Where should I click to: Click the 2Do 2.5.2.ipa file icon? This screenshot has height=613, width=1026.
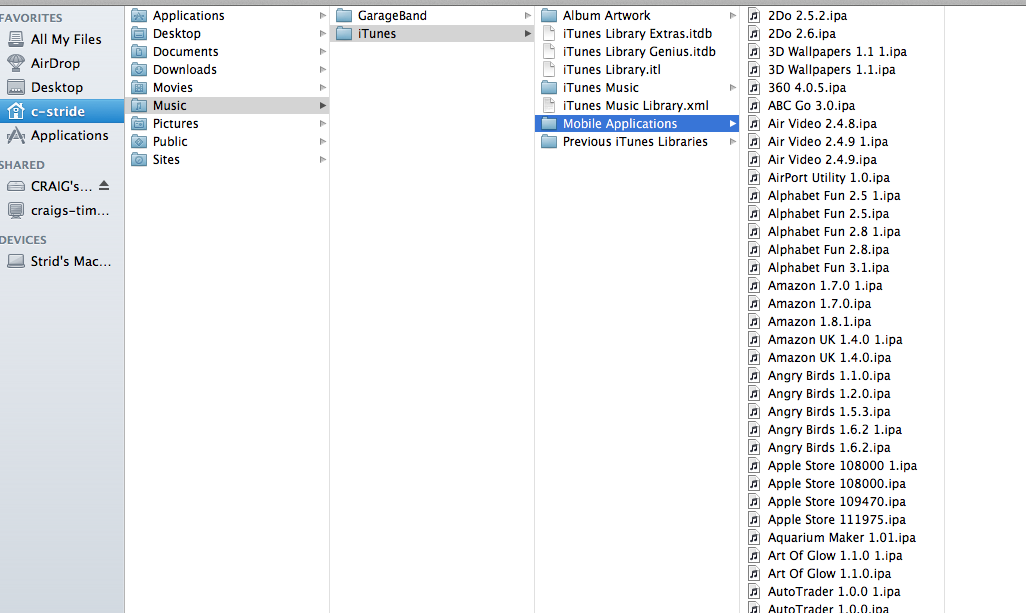[x=754, y=15]
